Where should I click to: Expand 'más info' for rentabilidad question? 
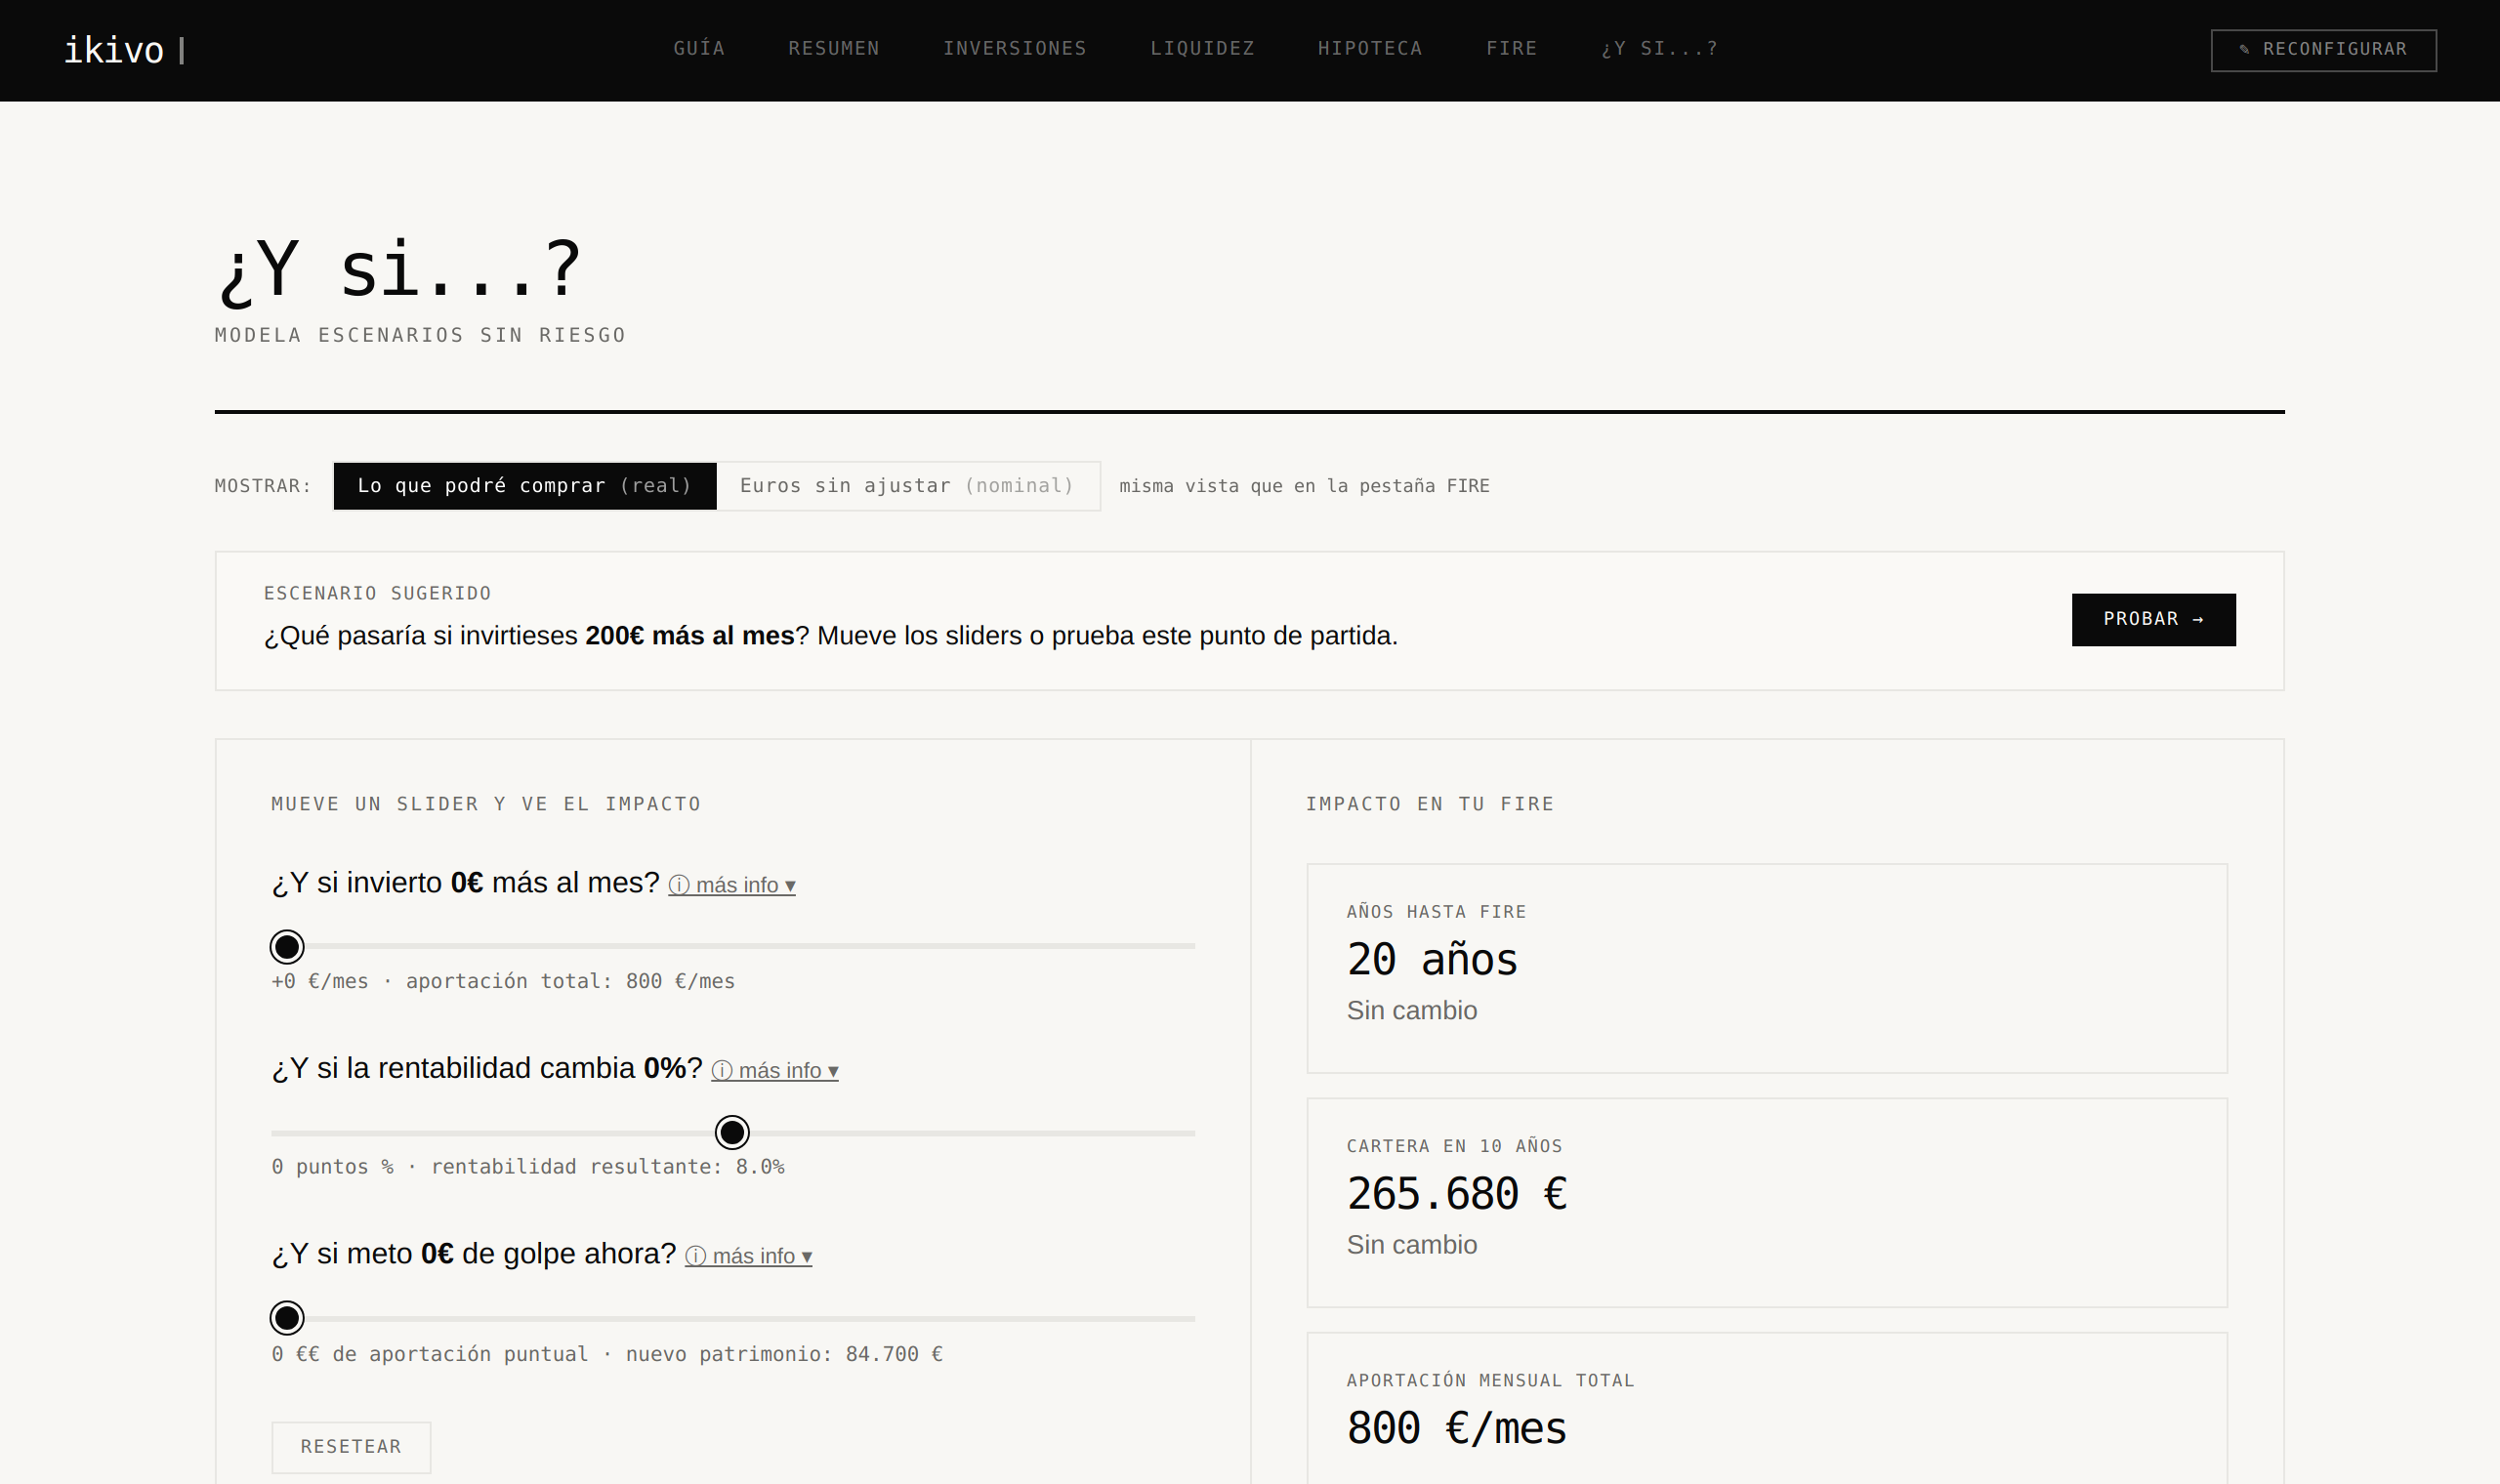tap(775, 1071)
